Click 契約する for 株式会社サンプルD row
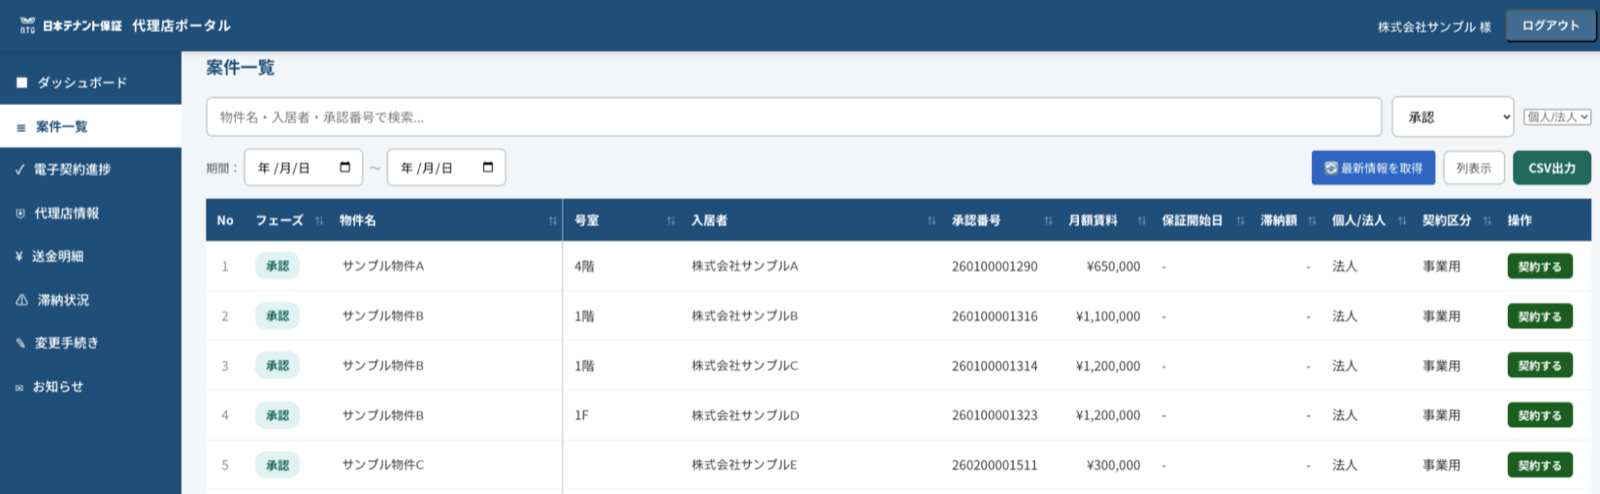The width and height of the screenshot is (1600, 494). point(1540,415)
